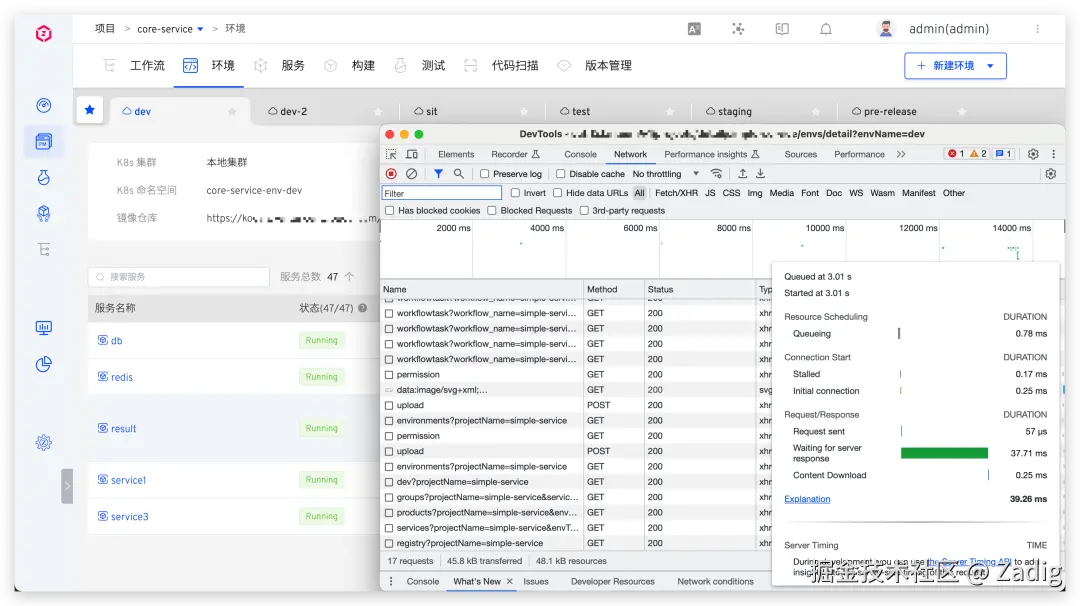Open the translate language icon in header
1080x606 pixels.
coord(694,29)
